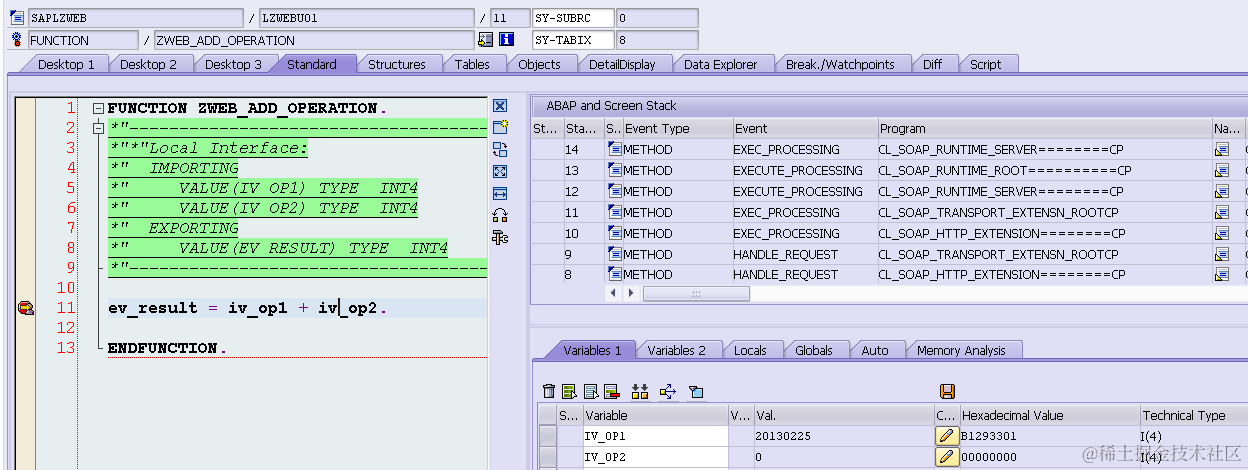Click the function gear icon beside FUNCTION field

tap(17, 40)
